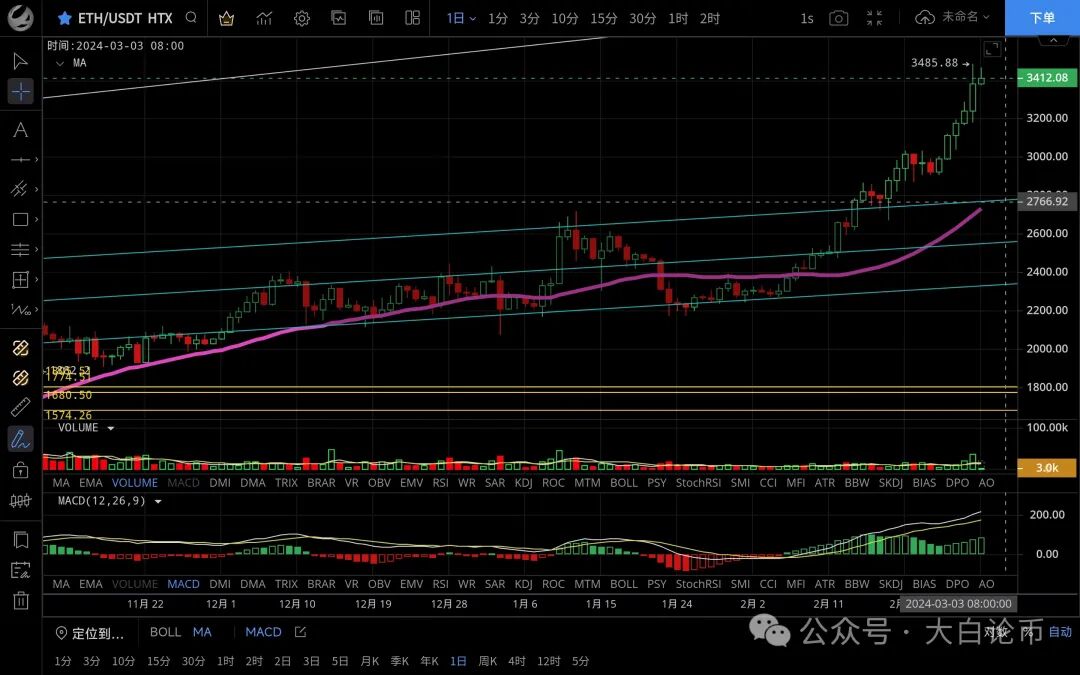
Task: Choose 月K in the bottom interval row
Action: (370, 661)
